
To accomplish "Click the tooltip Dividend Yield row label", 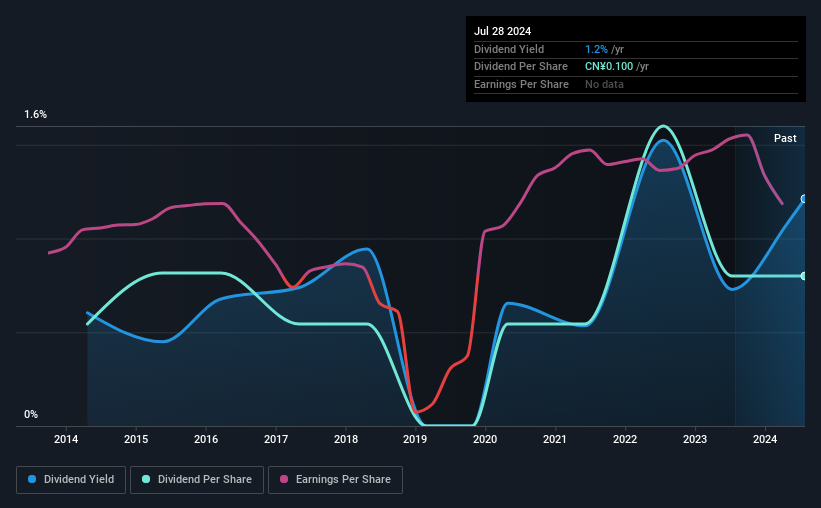I will [x=509, y=49].
